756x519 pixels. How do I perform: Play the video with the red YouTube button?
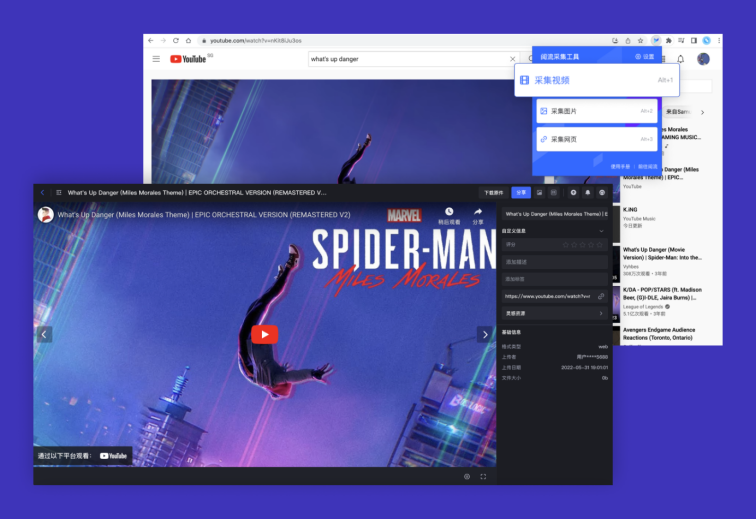[x=264, y=334]
